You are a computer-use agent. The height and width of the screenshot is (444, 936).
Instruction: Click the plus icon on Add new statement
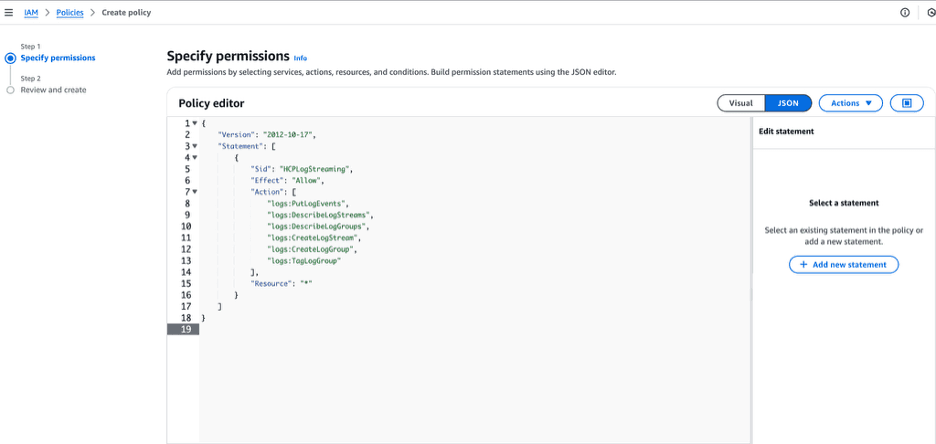click(x=803, y=264)
